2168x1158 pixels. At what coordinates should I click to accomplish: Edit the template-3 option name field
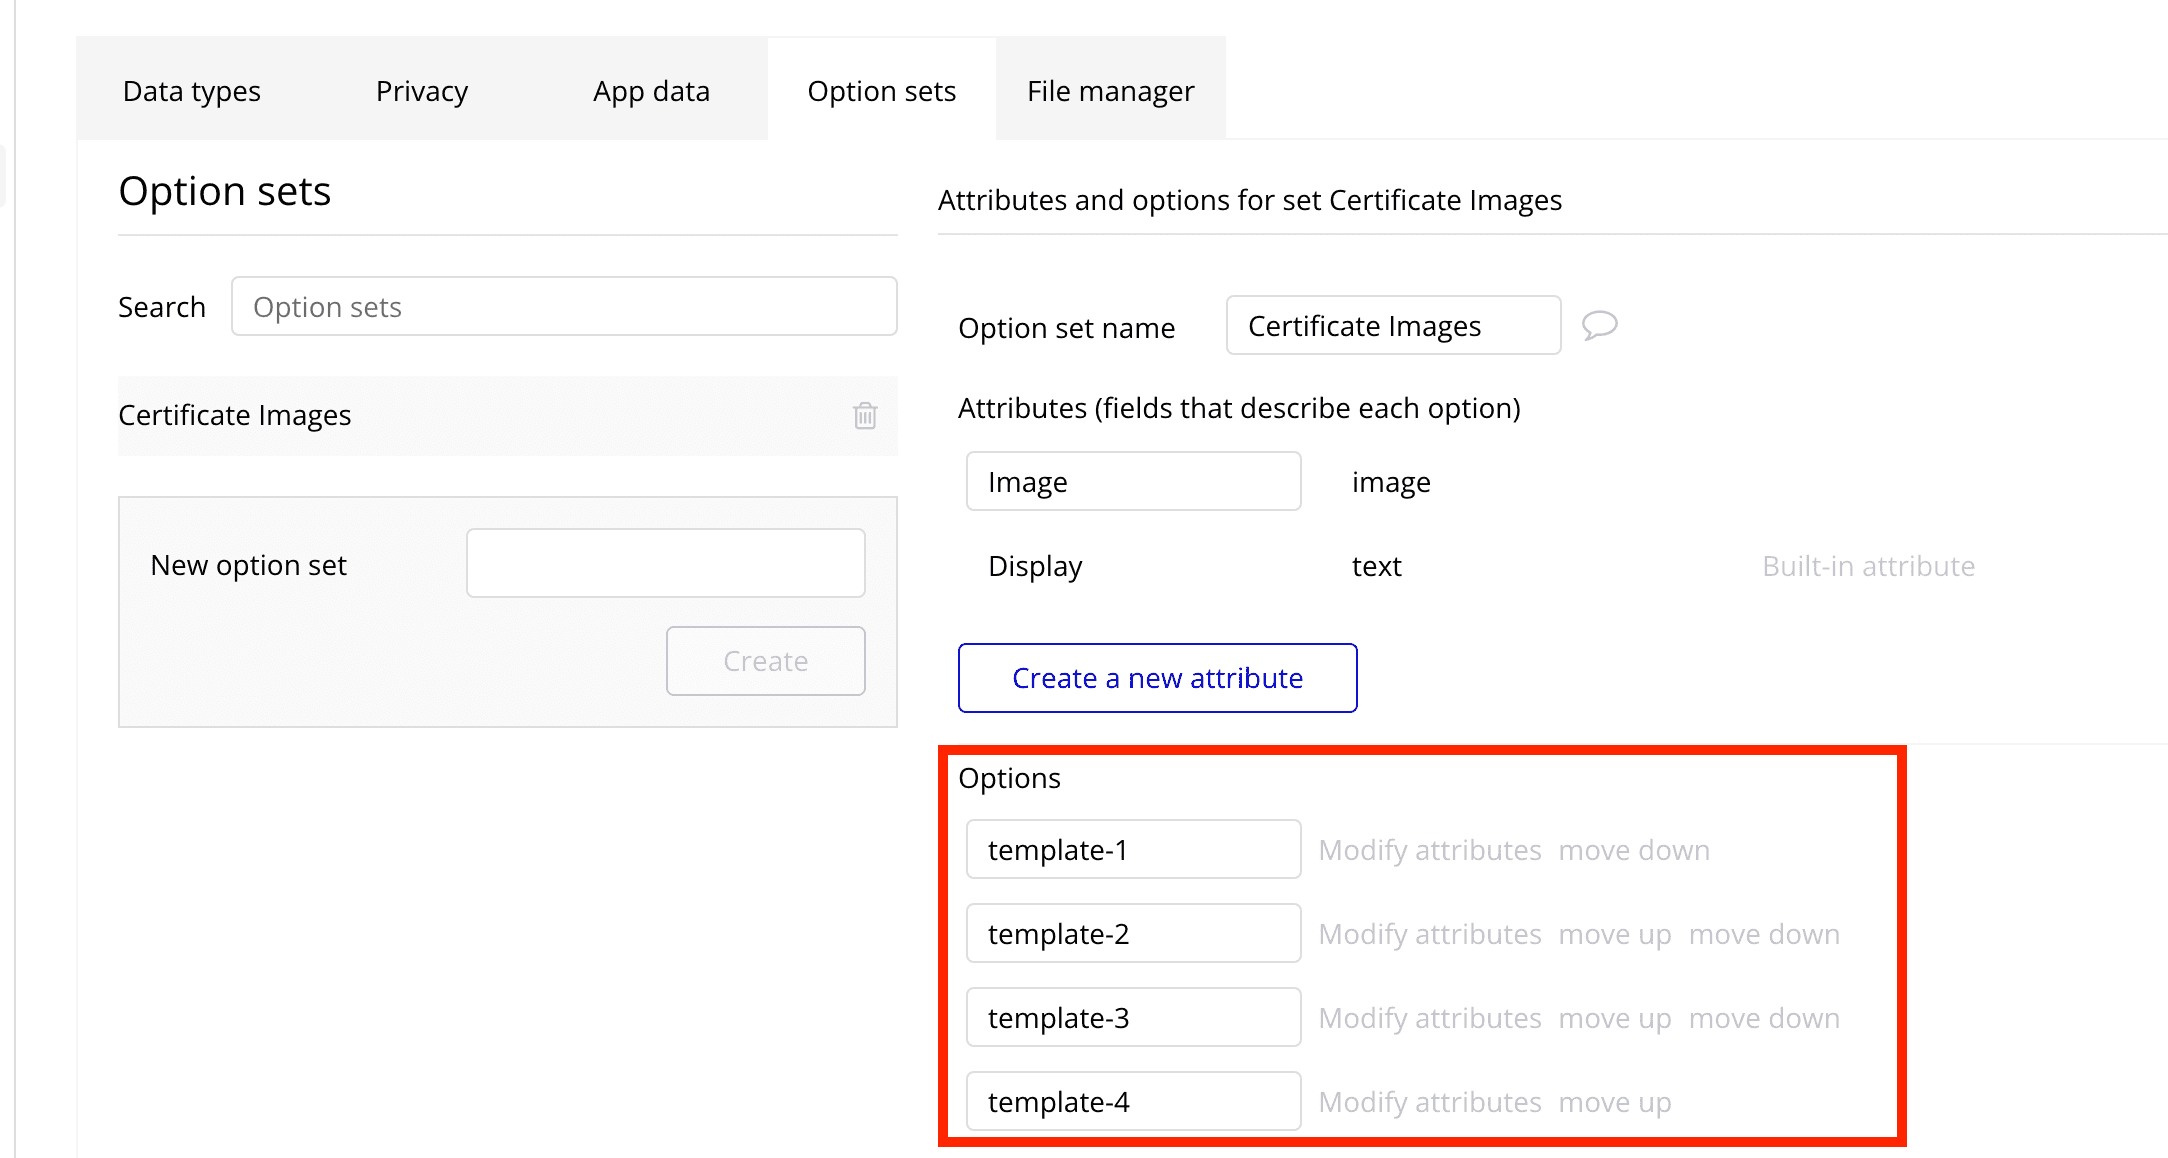(1133, 1018)
